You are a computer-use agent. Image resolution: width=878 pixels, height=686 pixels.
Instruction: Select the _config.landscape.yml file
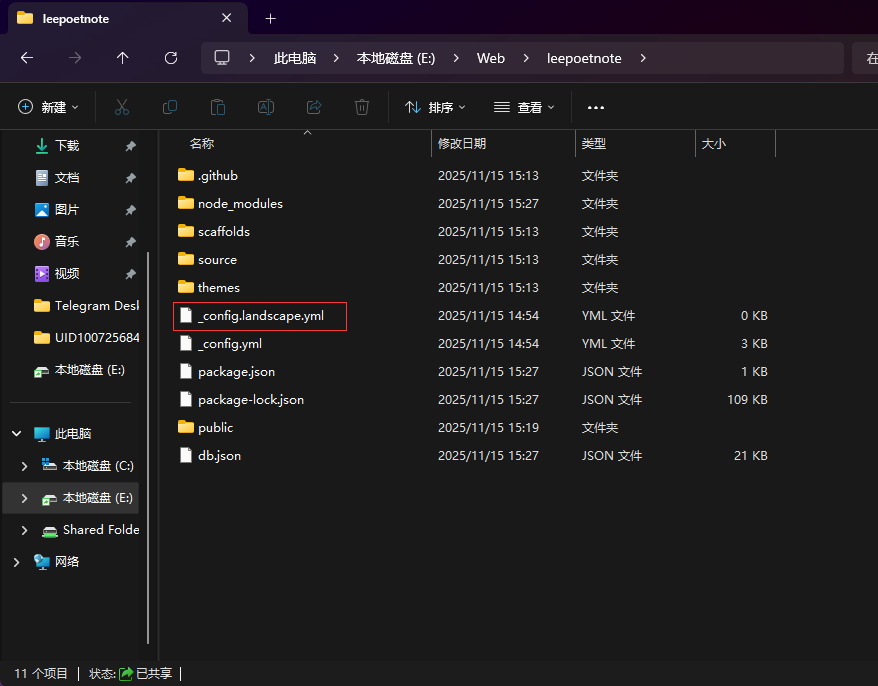pyautogui.click(x=260, y=316)
